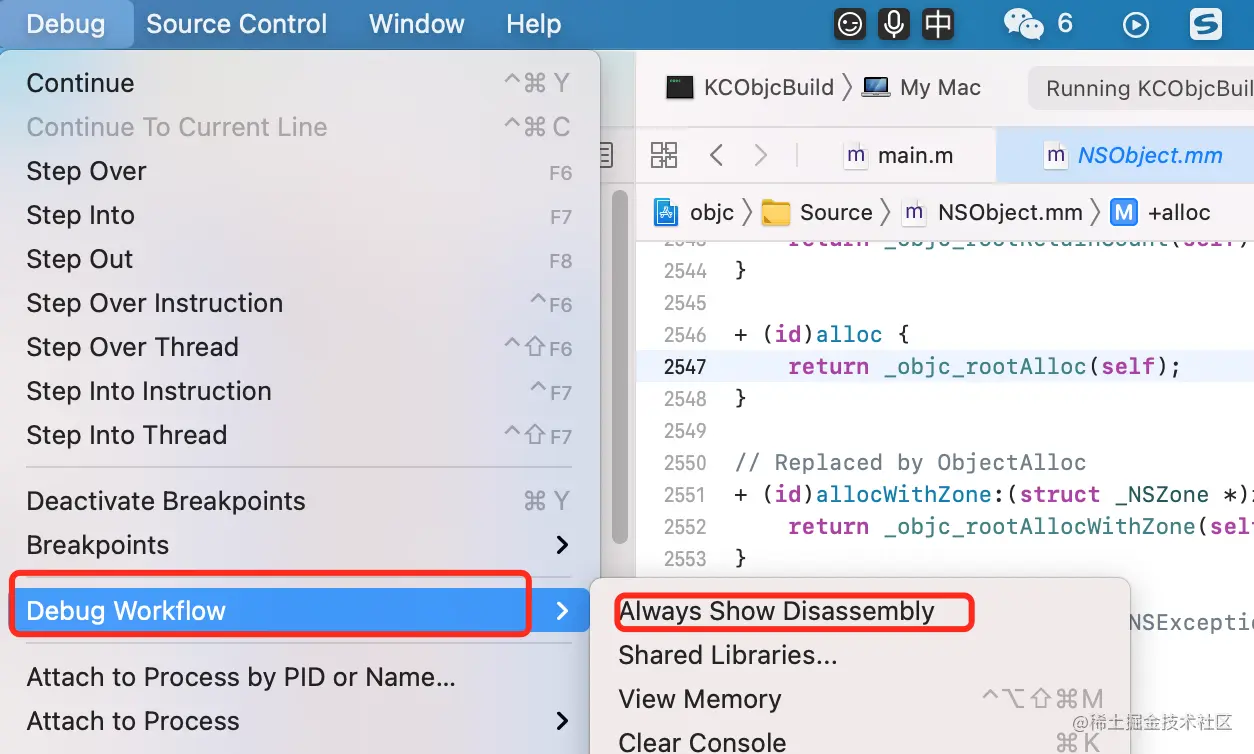Screen dimensions: 1254x754
Task: Click the related items grid icon
Action: pos(664,155)
